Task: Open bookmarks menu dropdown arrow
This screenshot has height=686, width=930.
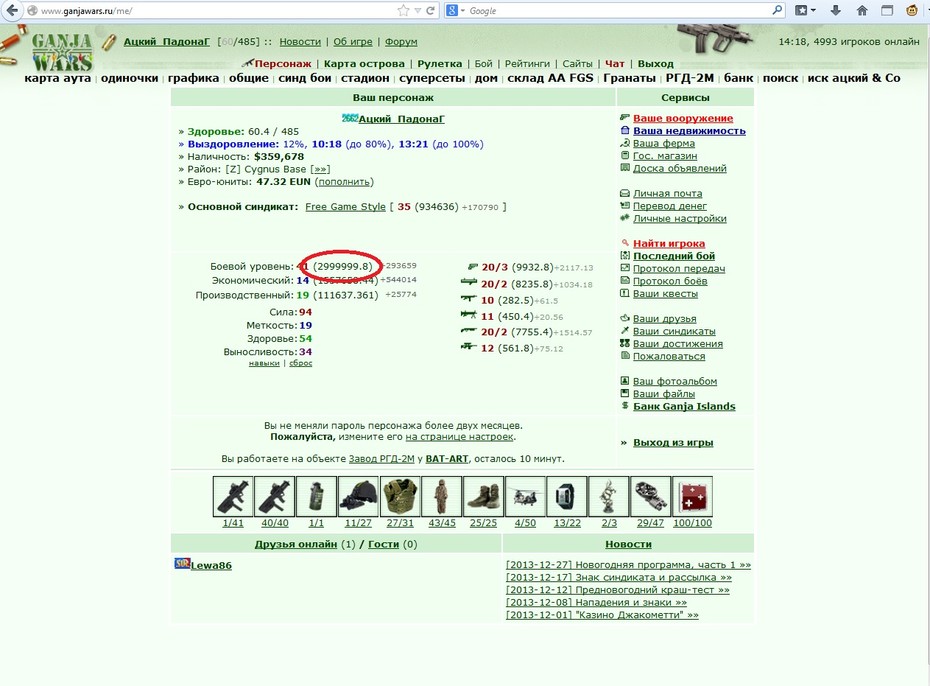Action: 813,11
